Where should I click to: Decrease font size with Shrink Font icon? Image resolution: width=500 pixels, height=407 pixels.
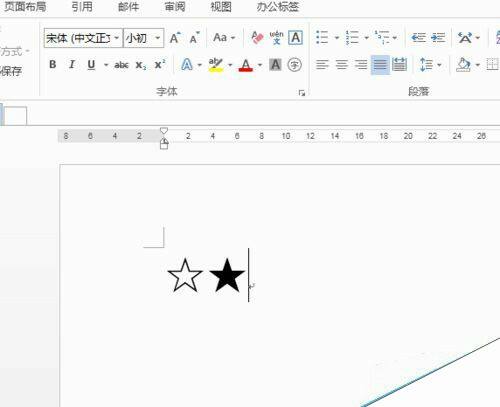pos(194,38)
